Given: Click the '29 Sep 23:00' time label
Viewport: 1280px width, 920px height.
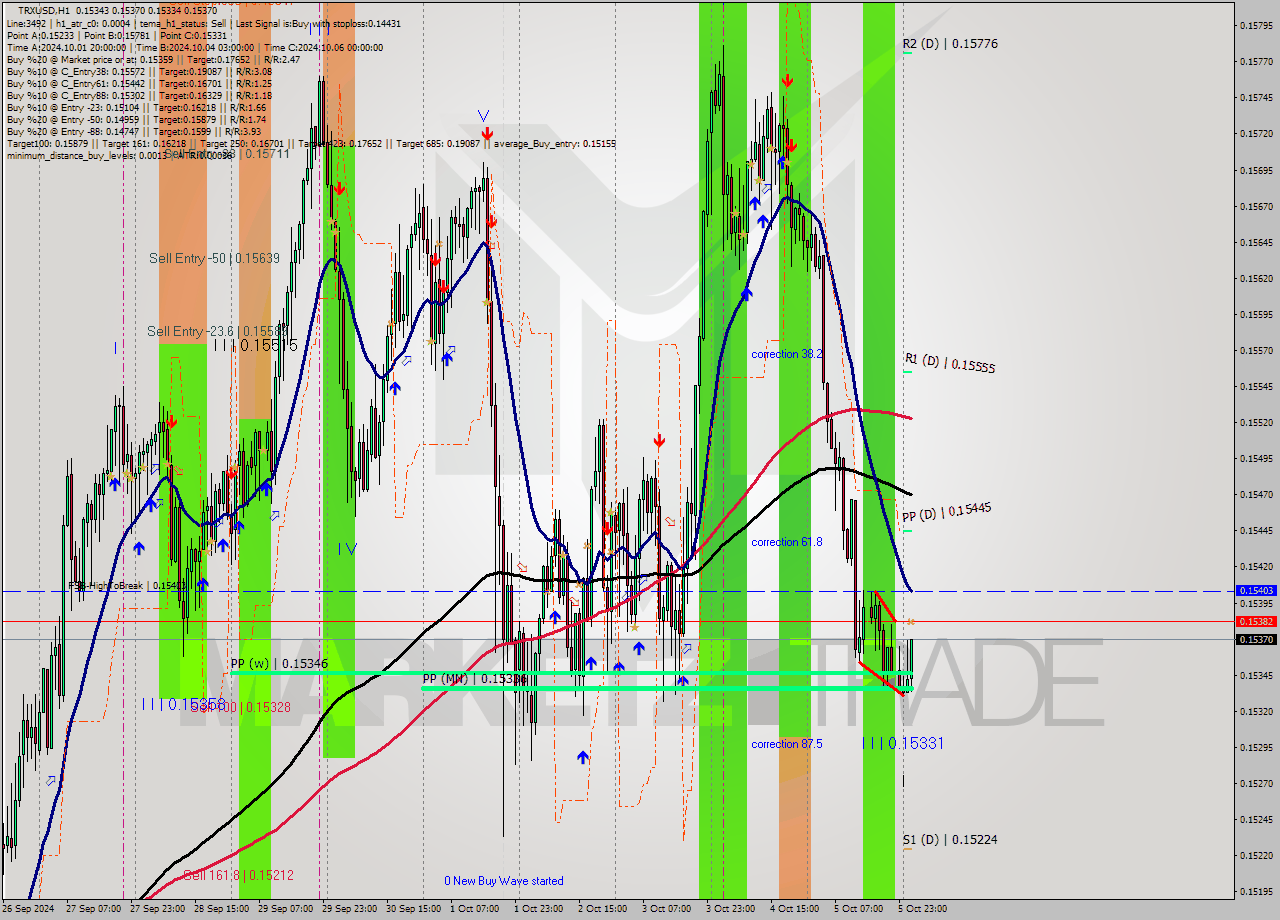Looking at the screenshot, I should point(347,909).
